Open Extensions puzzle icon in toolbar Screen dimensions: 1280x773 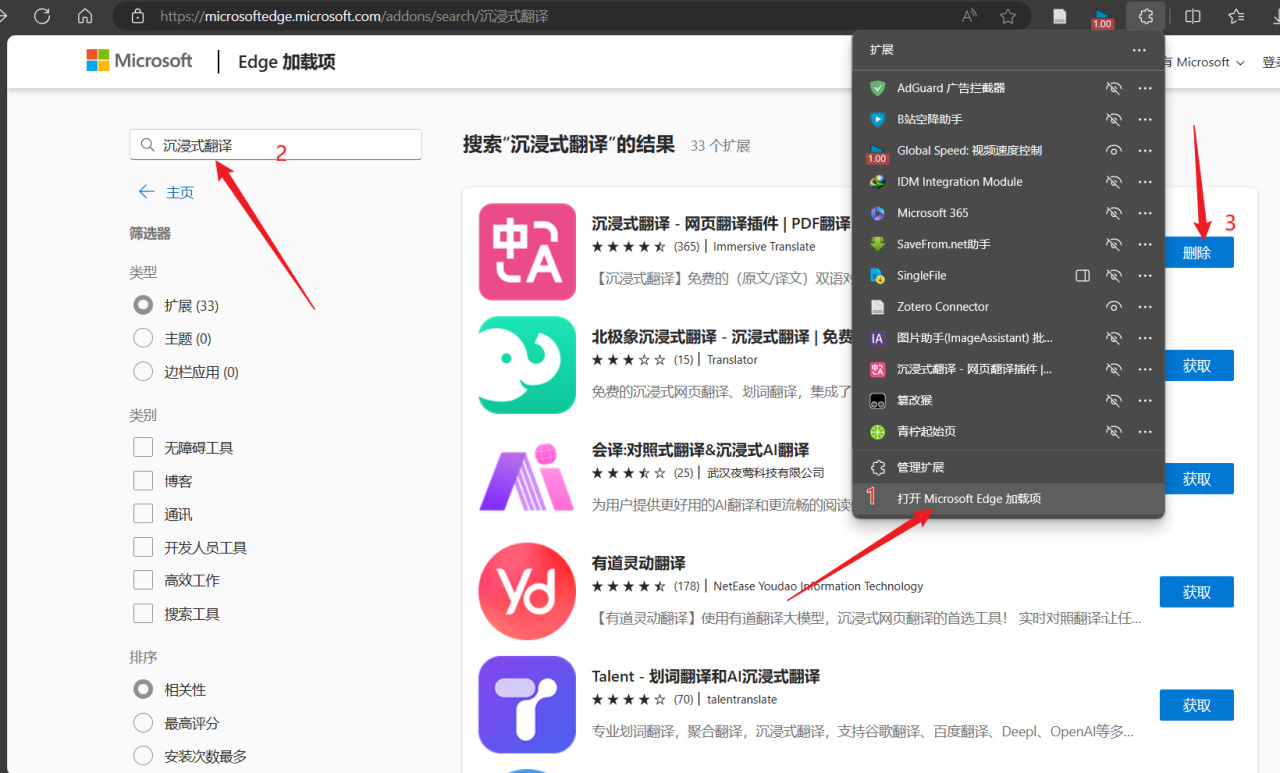pos(1146,16)
